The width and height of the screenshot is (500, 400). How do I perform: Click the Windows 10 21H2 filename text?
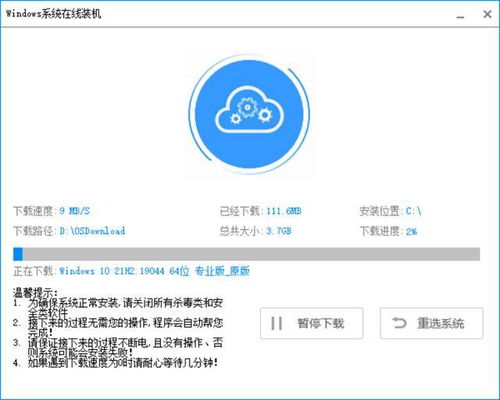click(x=154, y=271)
